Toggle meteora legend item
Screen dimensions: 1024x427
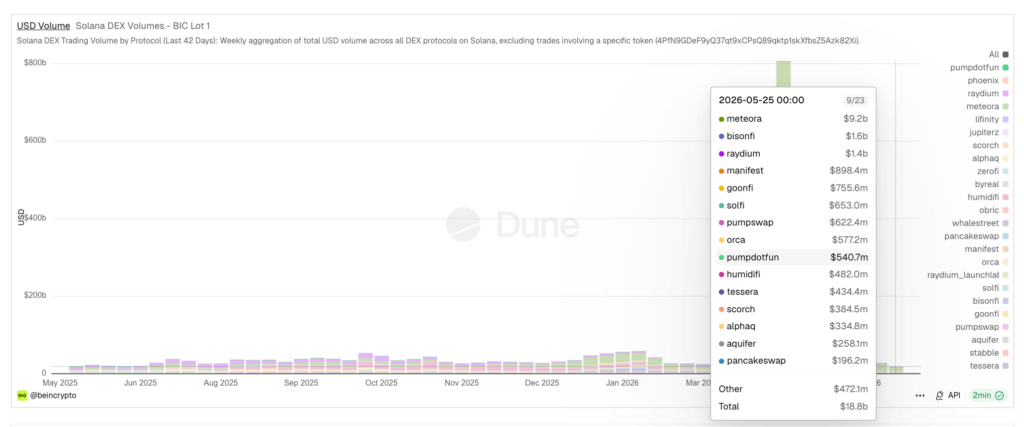click(987, 106)
